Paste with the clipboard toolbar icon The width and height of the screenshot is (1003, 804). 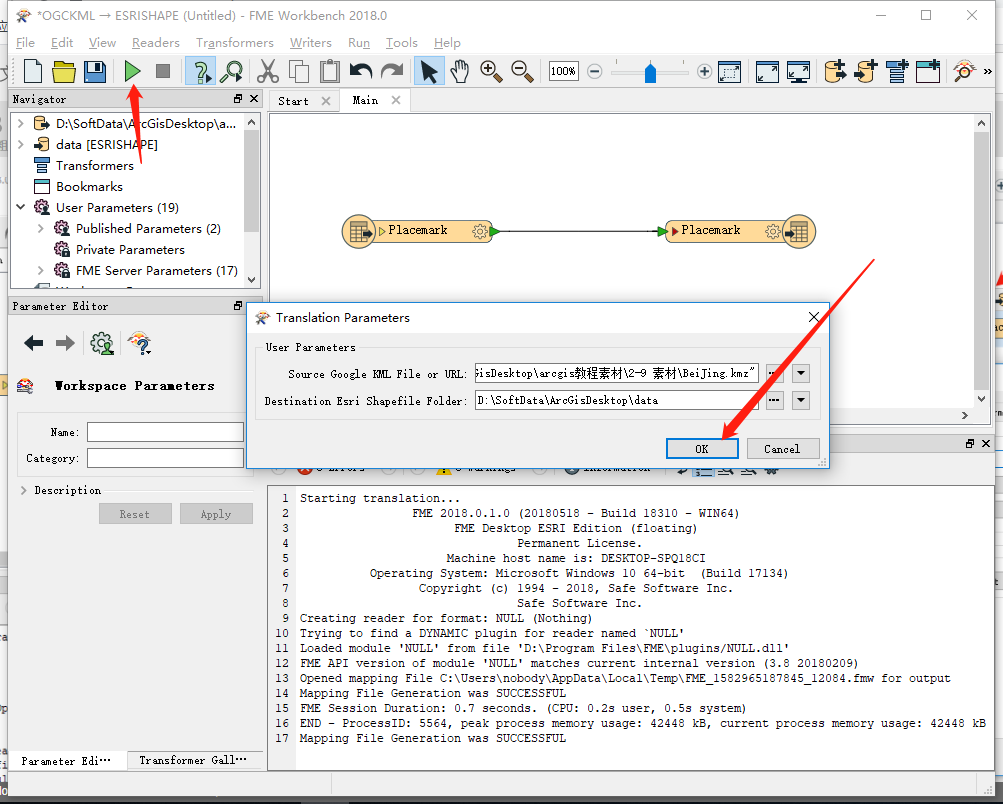click(x=330, y=71)
